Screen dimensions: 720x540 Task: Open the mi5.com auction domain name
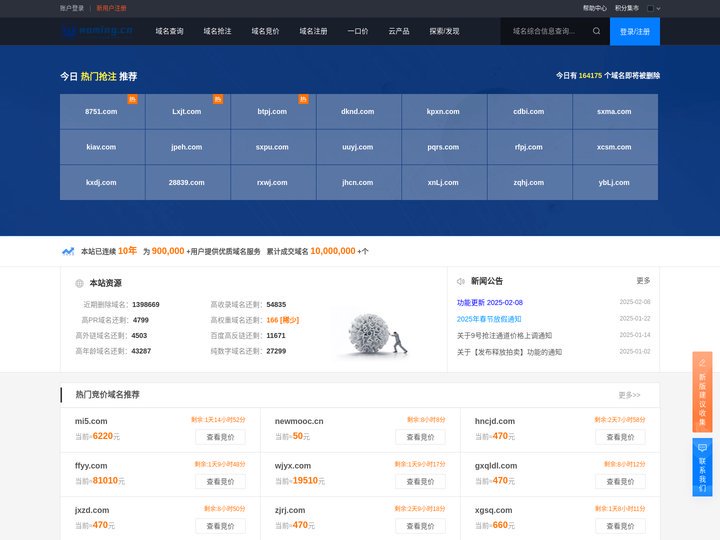tap(91, 421)
